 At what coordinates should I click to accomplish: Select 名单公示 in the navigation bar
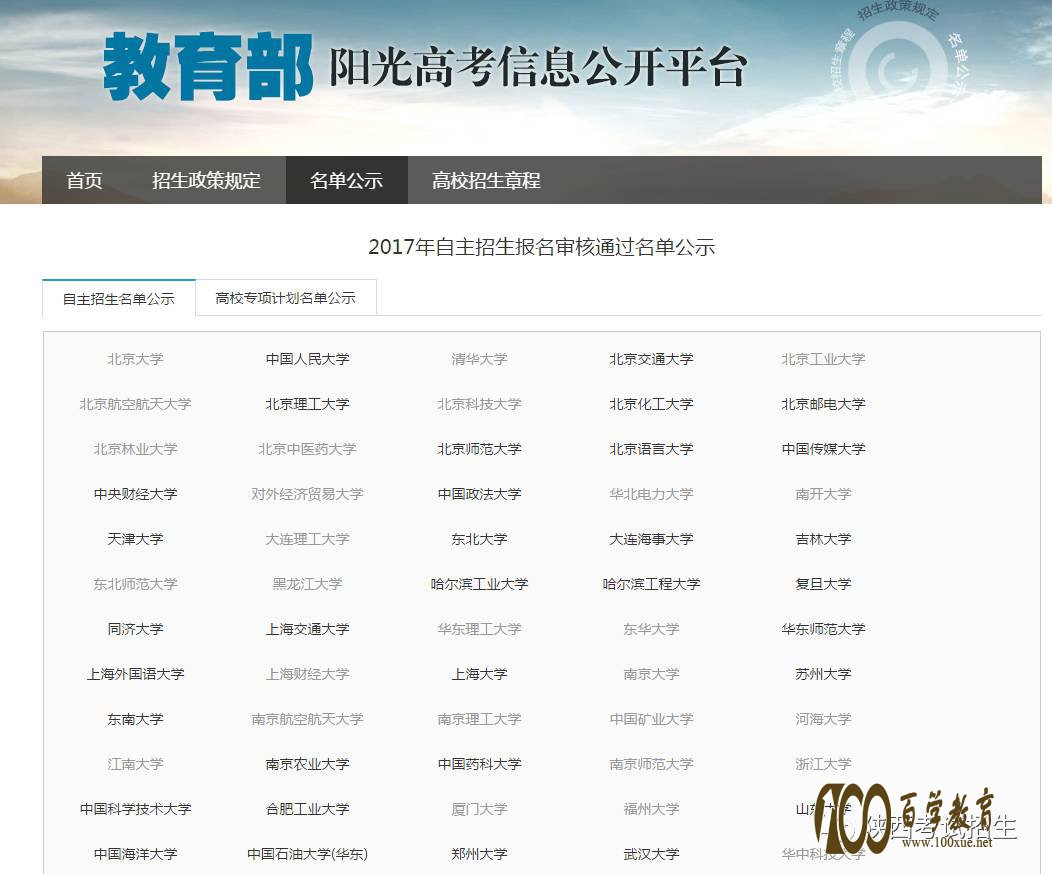tap(346, 180)
